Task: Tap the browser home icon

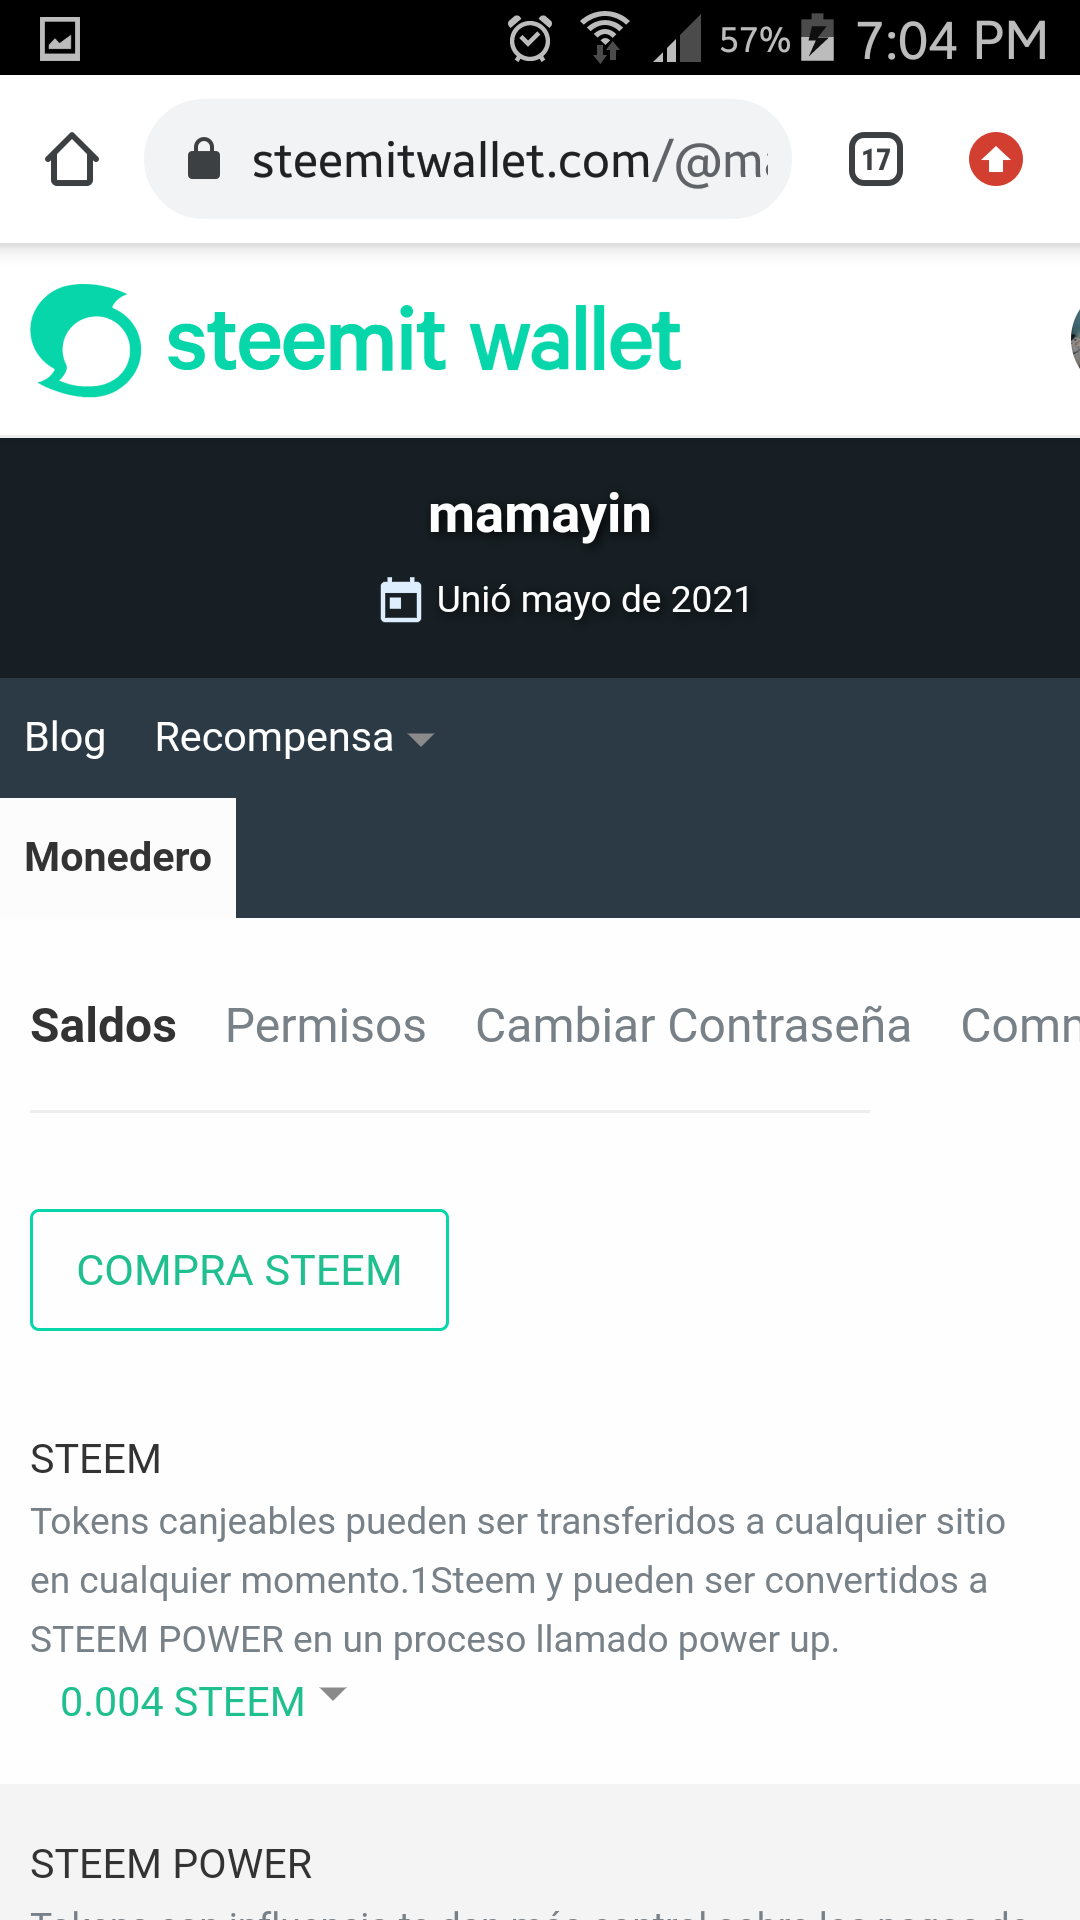Action: point(72,160)
